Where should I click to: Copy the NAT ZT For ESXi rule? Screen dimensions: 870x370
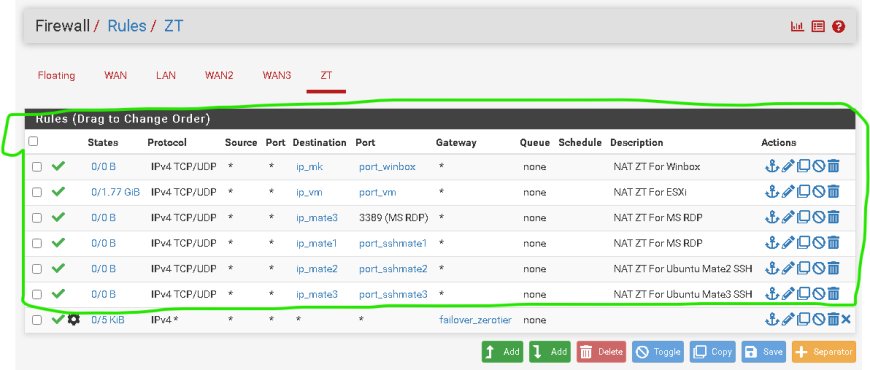[803, 192]
